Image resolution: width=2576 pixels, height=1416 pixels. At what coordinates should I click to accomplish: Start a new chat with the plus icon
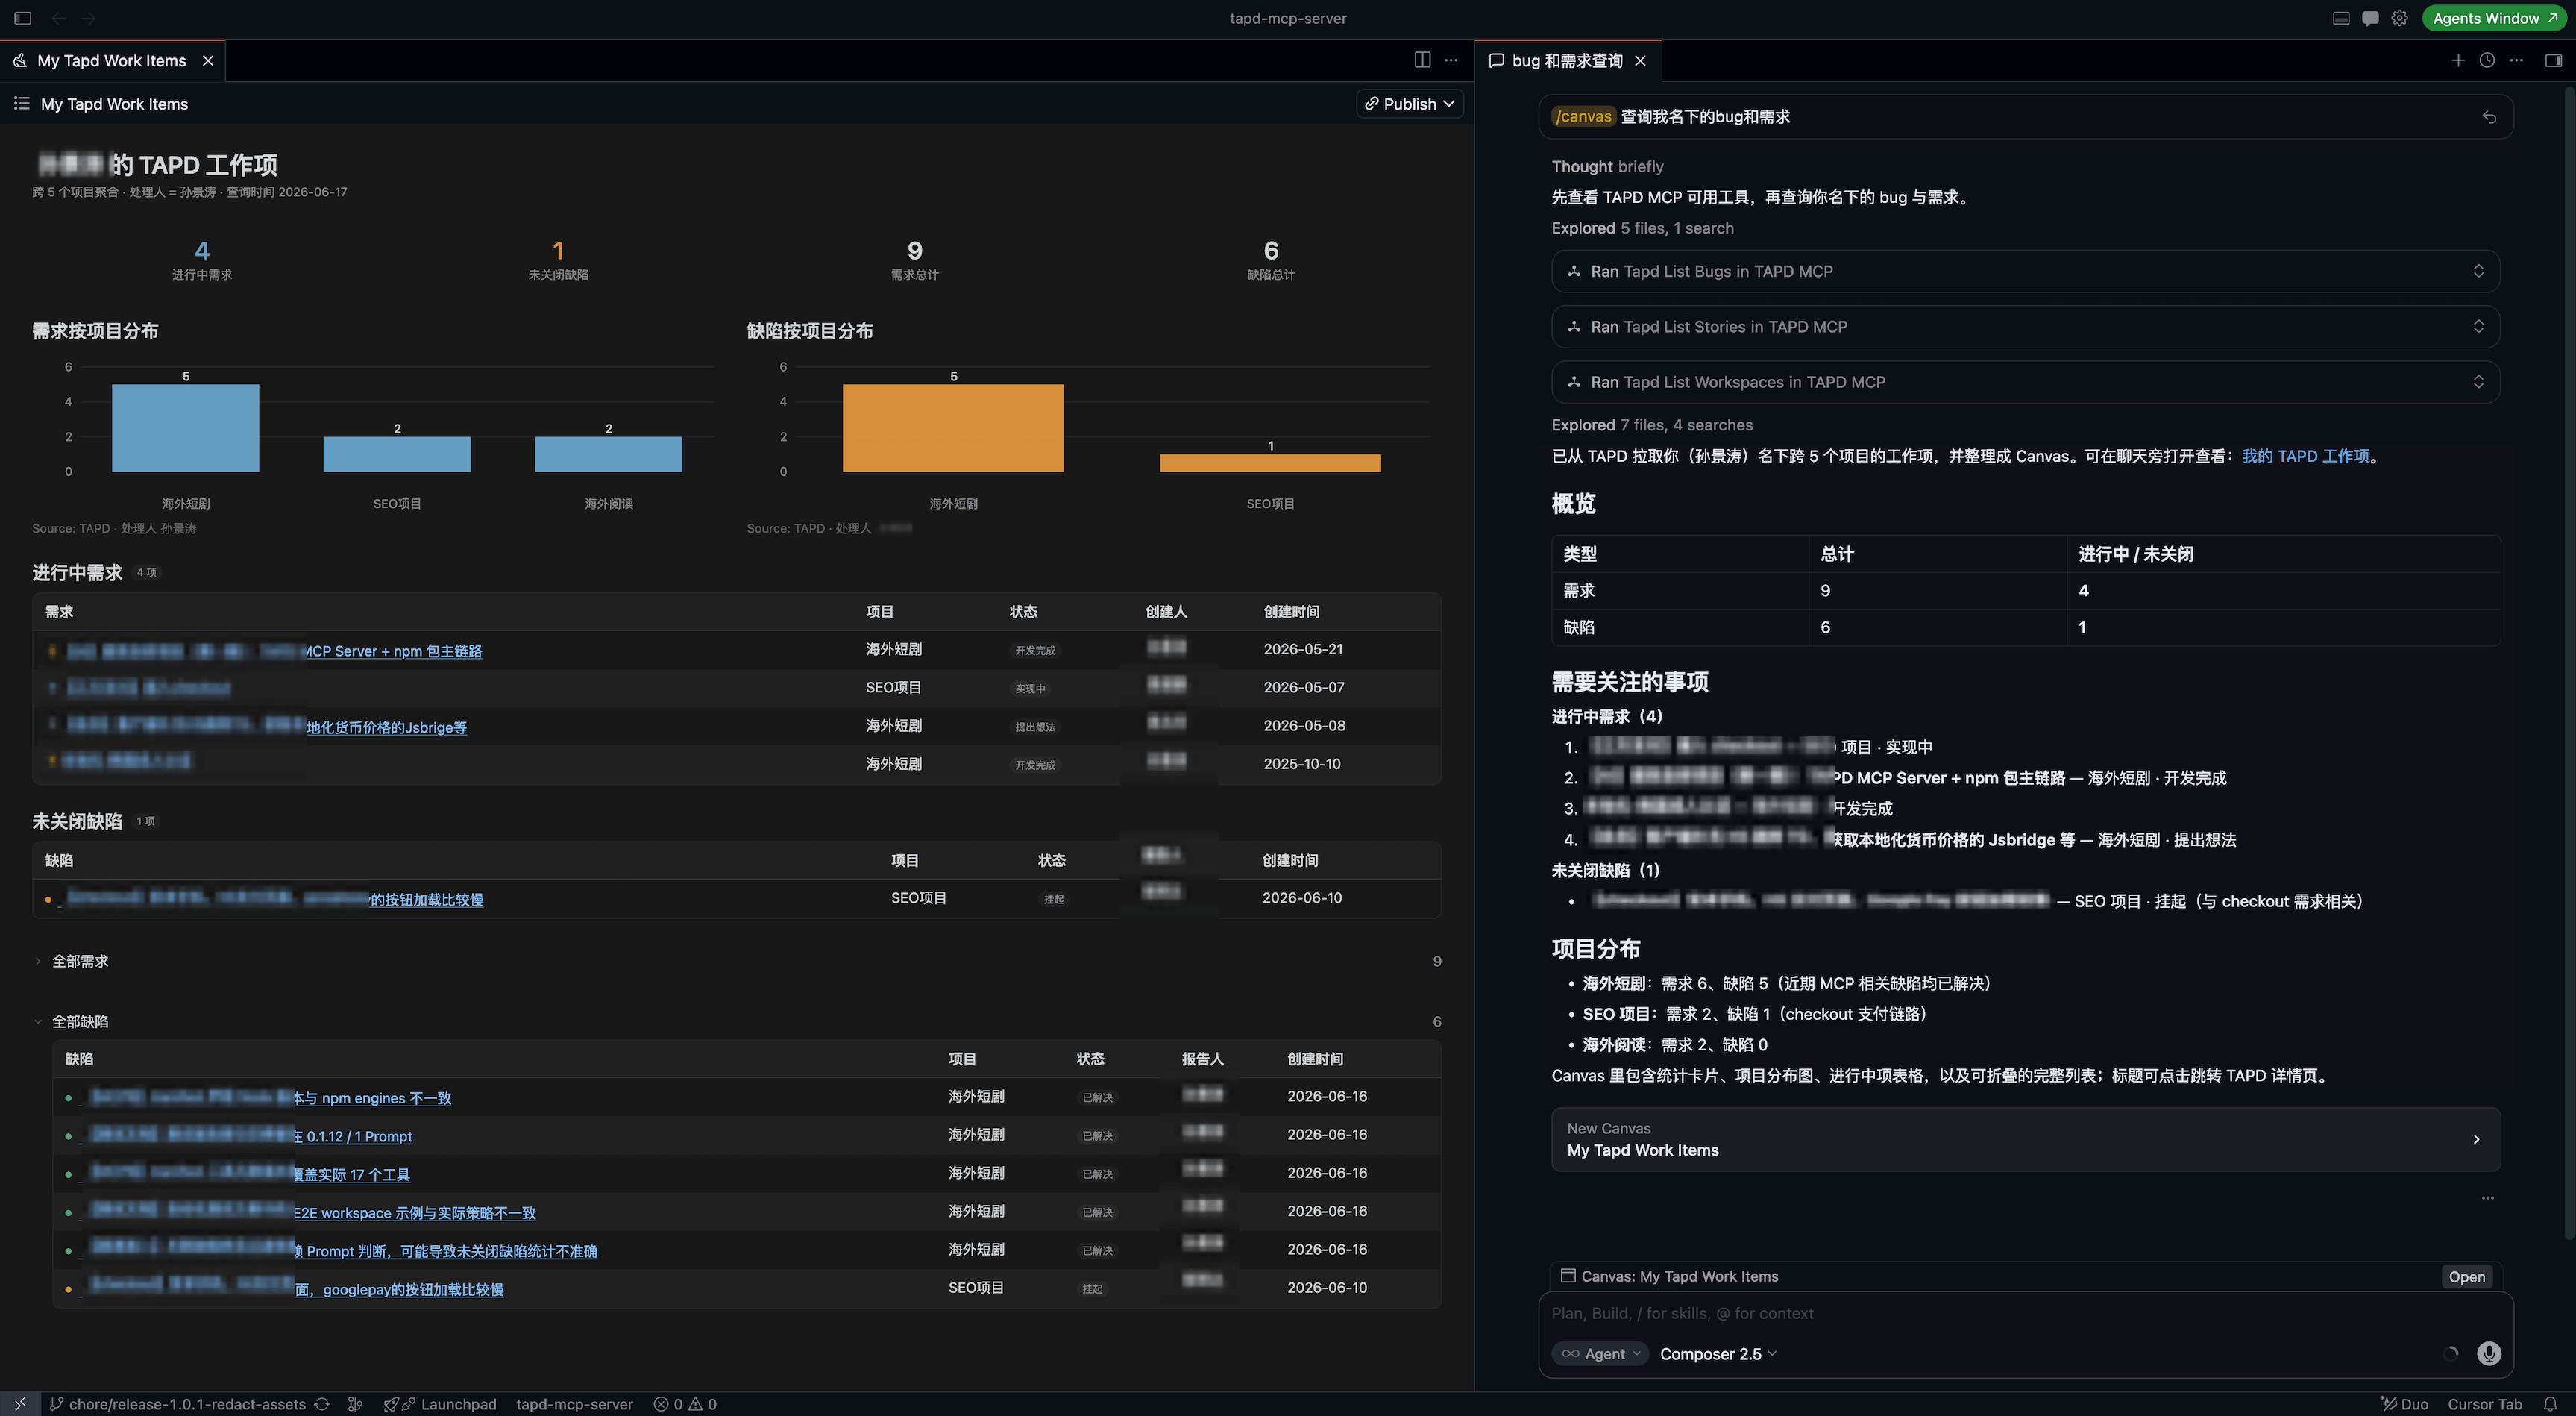click(2458, 60)
